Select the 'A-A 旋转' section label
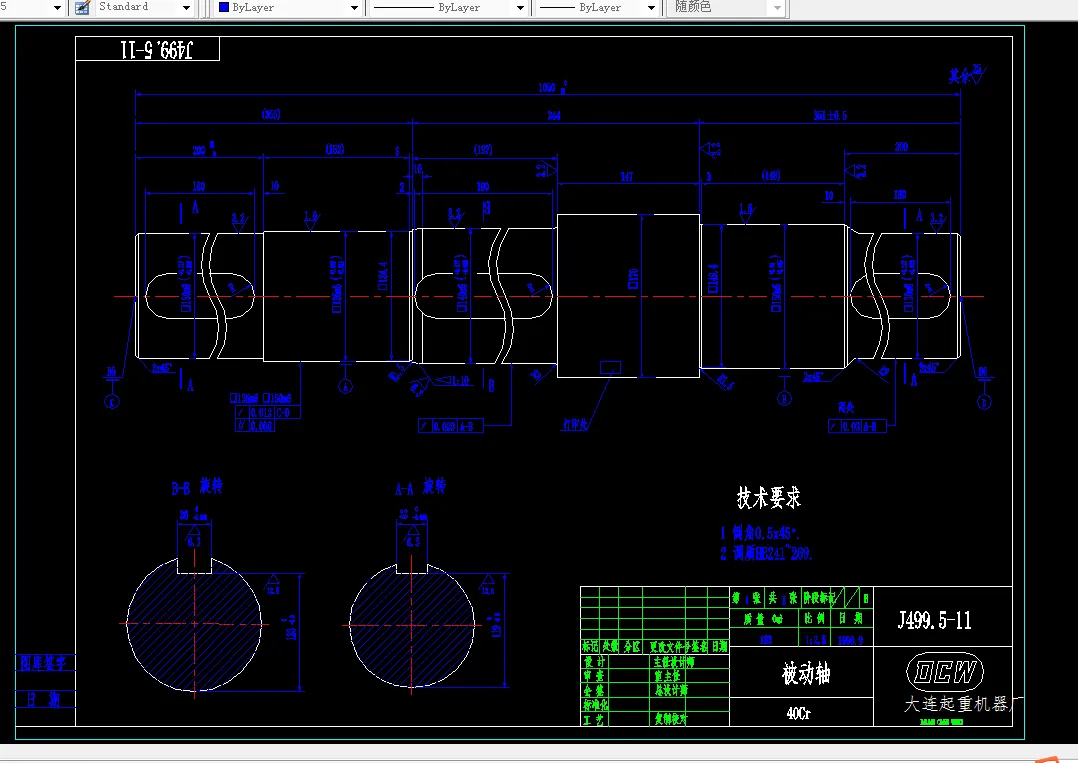This screenshot has width=1078, height=763. point(420,487)
